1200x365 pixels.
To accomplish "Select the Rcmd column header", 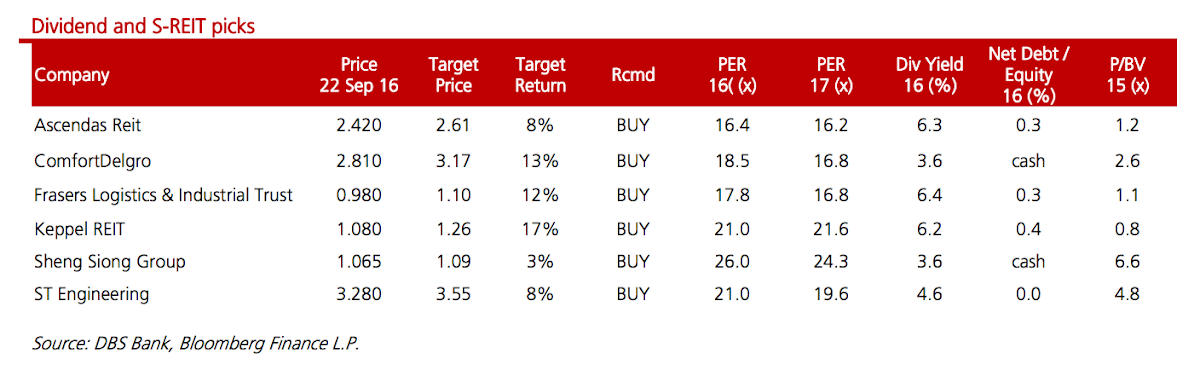I will coord(632,75).
